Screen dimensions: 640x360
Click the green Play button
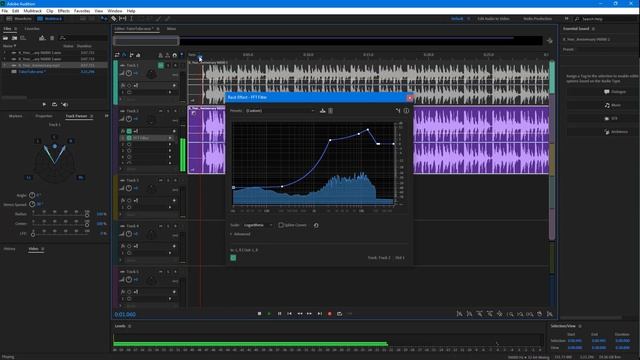[269, 313]
